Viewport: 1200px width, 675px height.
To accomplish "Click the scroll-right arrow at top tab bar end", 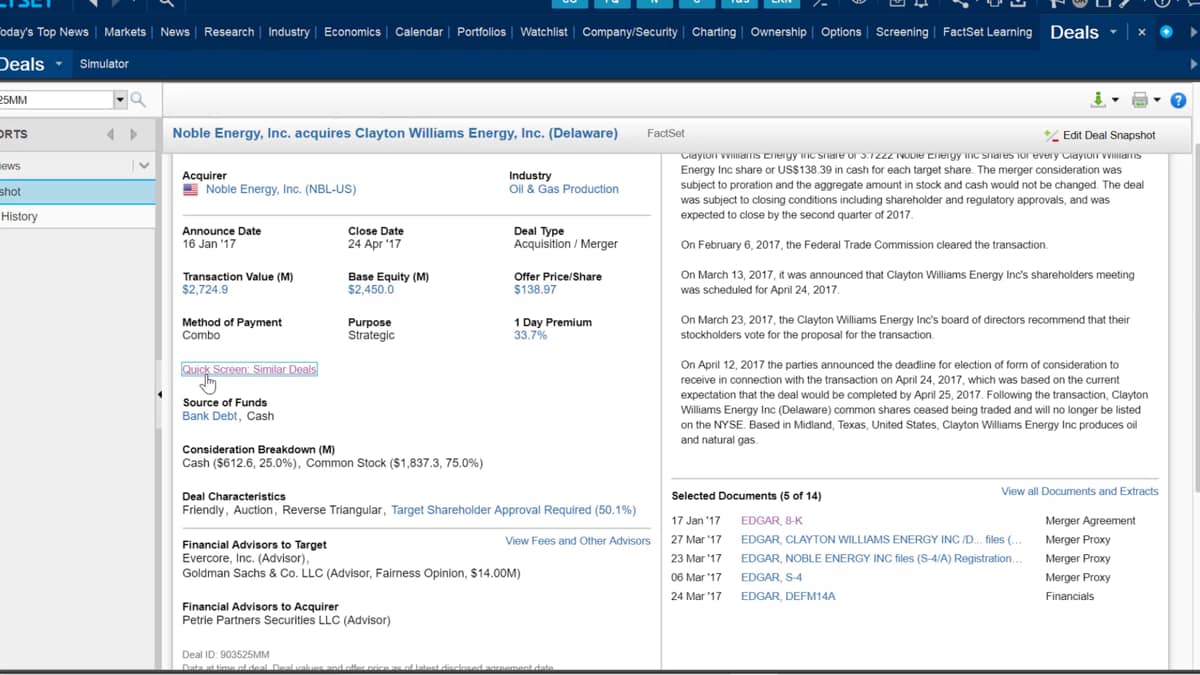I will click(x=1192, y=32).
